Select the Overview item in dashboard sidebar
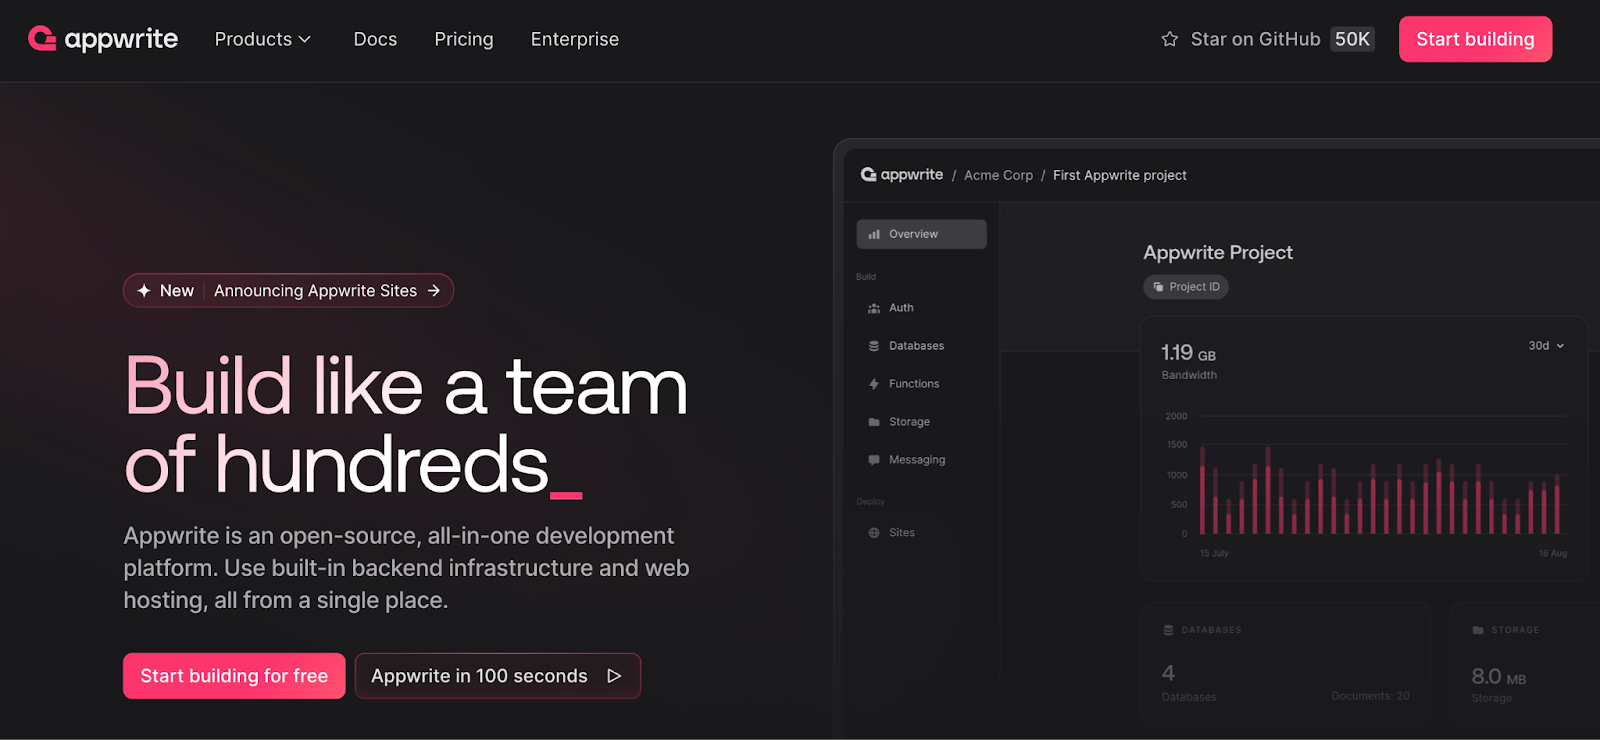 [x=921, y=234]
